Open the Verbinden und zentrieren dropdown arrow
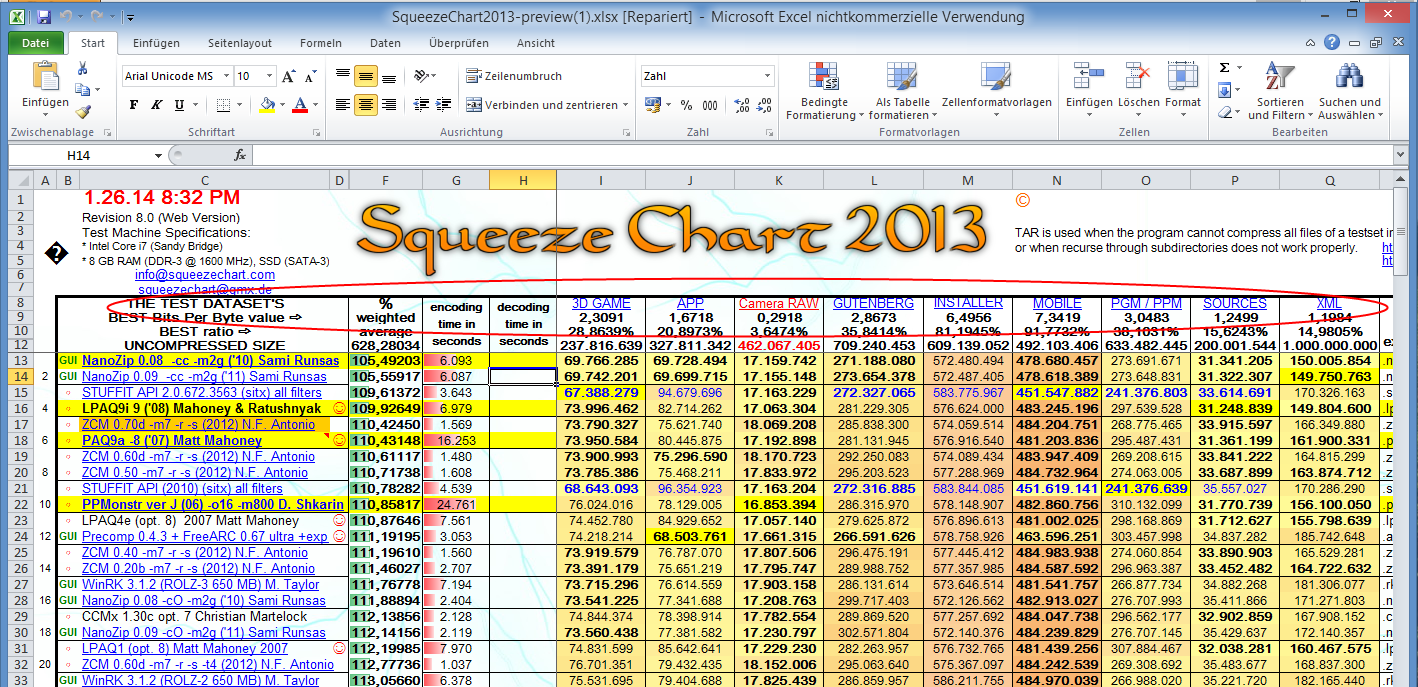Image resolution: width=1418 pixels, height=687 pixels. (625, 105)
